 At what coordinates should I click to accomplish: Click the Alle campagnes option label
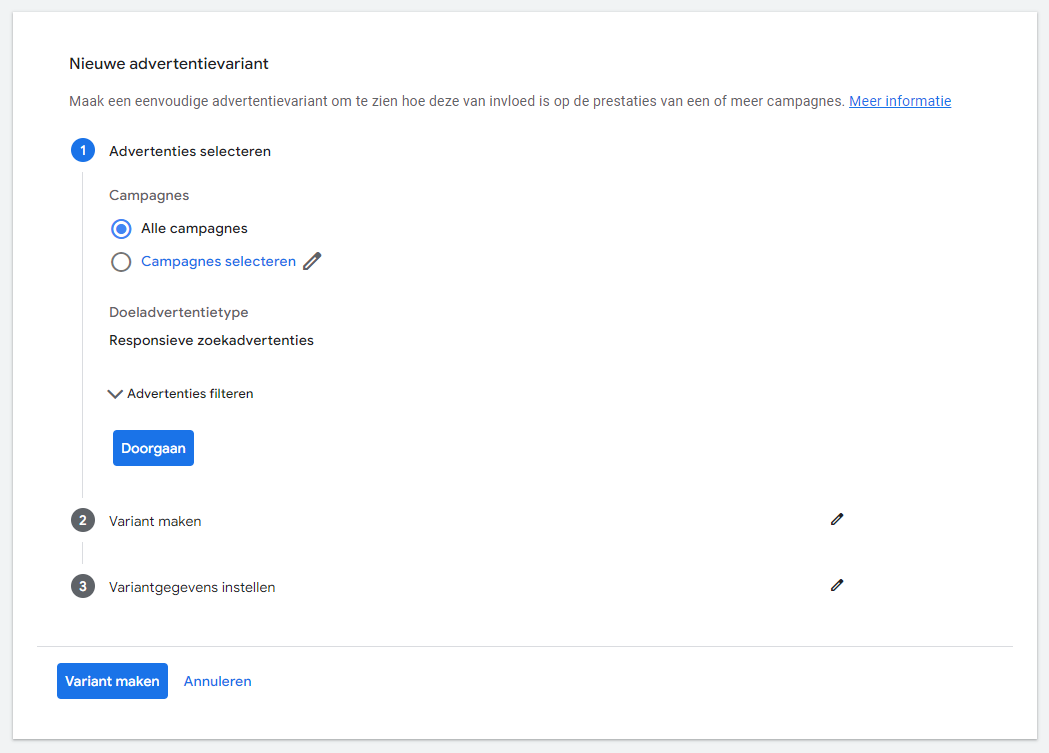click(194, 229)
